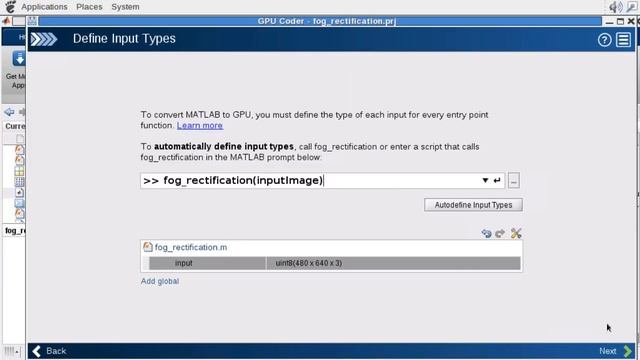Click the search magnifier icon in panel
This screenshot has height=360, width=640.
(x=631, y=7)
